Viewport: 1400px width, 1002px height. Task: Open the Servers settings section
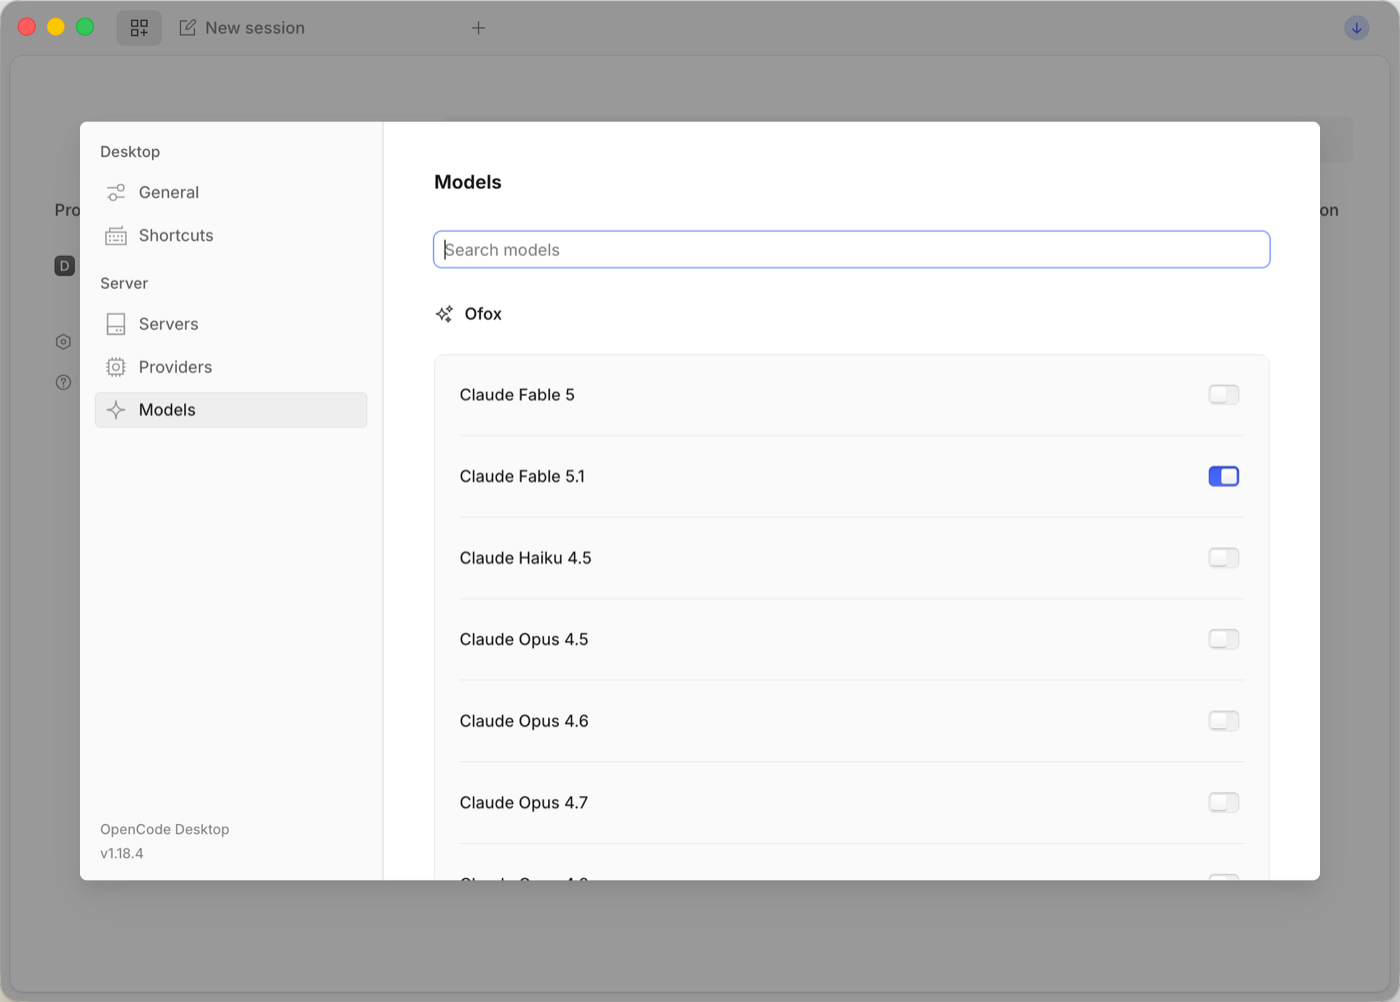click(x=231, y=324)
